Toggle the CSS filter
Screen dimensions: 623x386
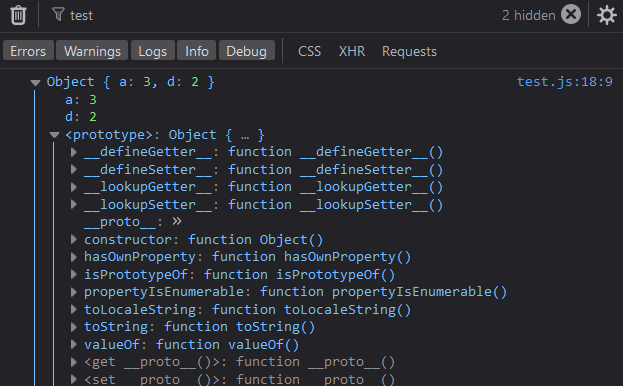(x=309, y=51)
